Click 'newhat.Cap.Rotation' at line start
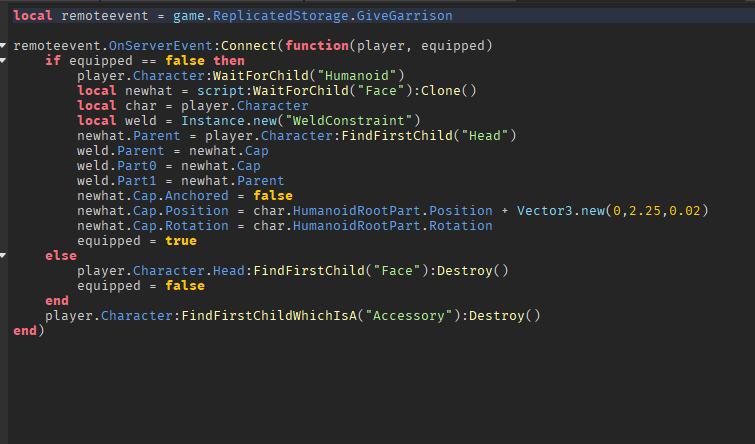The image size is (755, 444). click(153, 226)
